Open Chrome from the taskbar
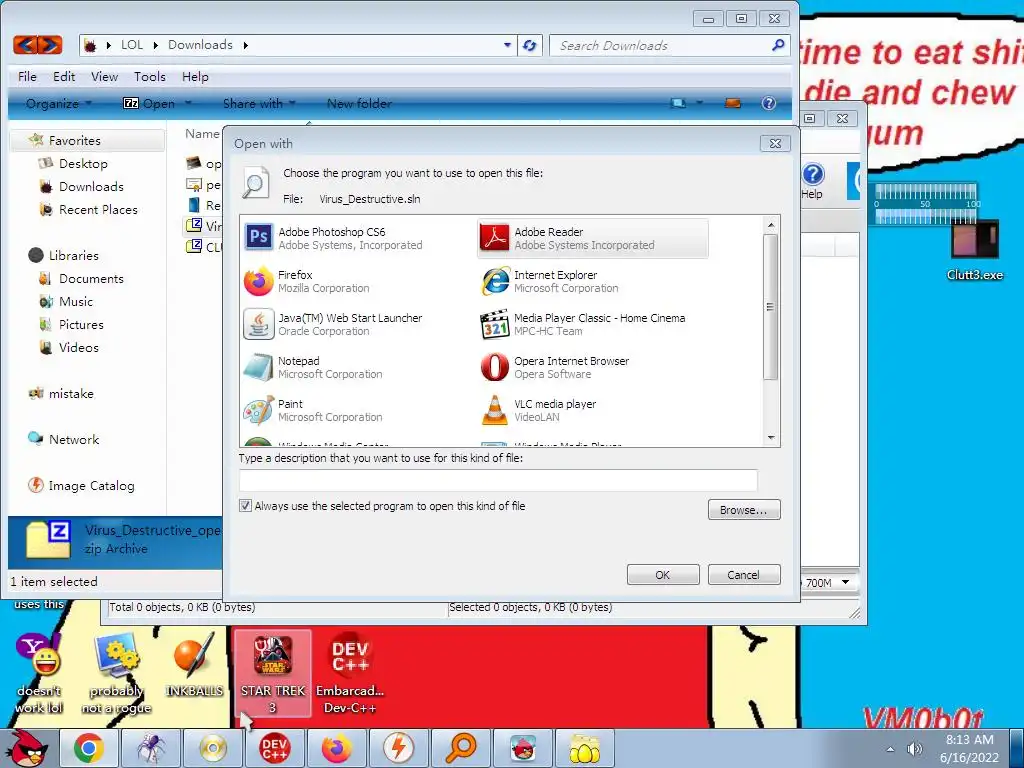Screen dimensions: 1024x768 coord(89,748)
